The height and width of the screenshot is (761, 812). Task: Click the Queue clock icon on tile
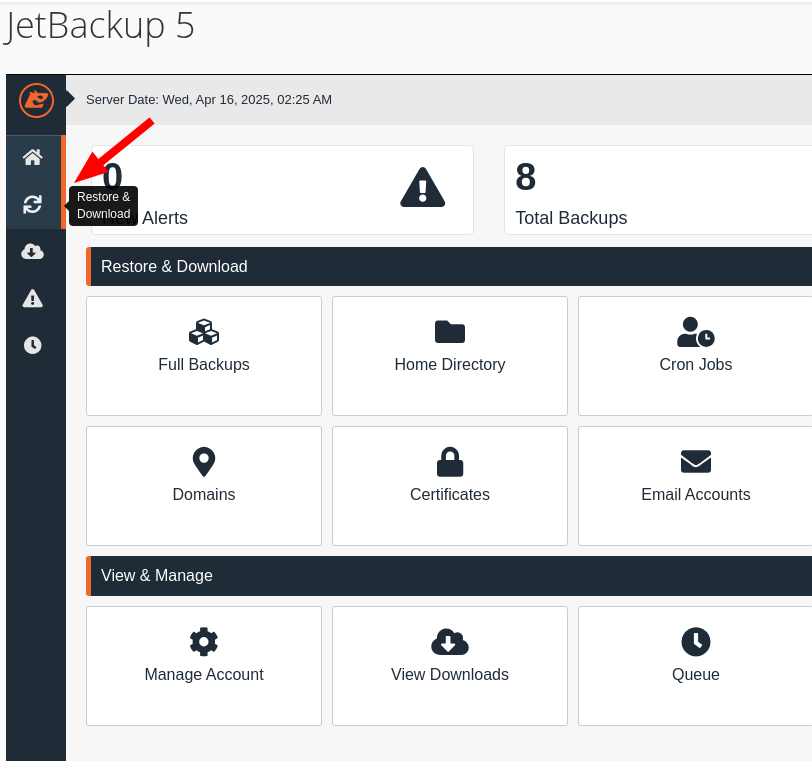[x=695, y=642]
